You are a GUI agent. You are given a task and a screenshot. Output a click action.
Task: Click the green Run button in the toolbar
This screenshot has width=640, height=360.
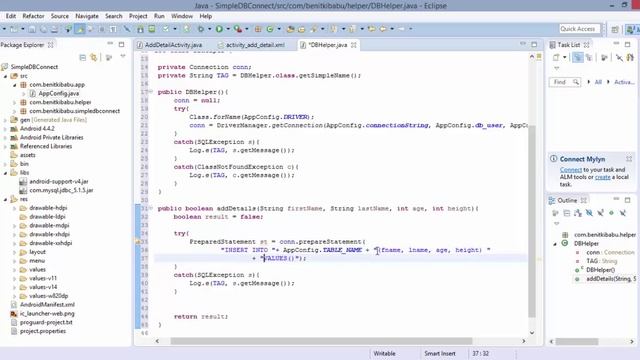(219, 29)
